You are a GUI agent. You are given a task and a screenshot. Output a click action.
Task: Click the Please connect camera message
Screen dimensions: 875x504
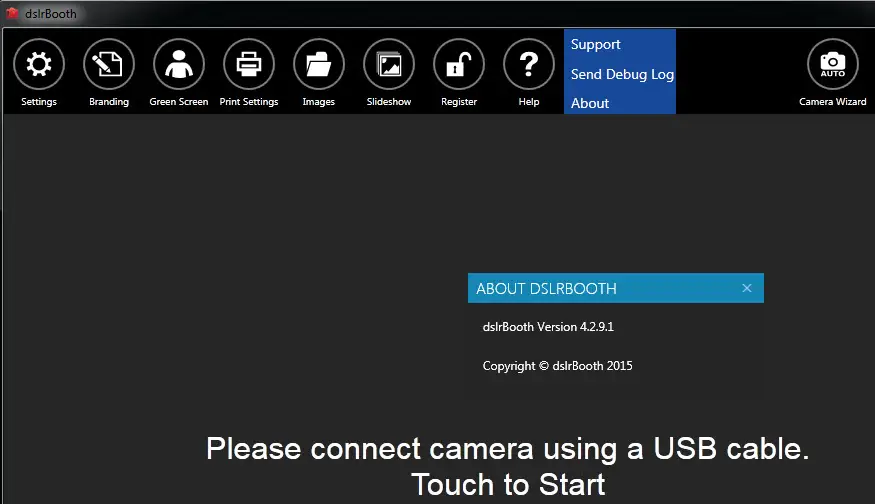pos(507,449)
